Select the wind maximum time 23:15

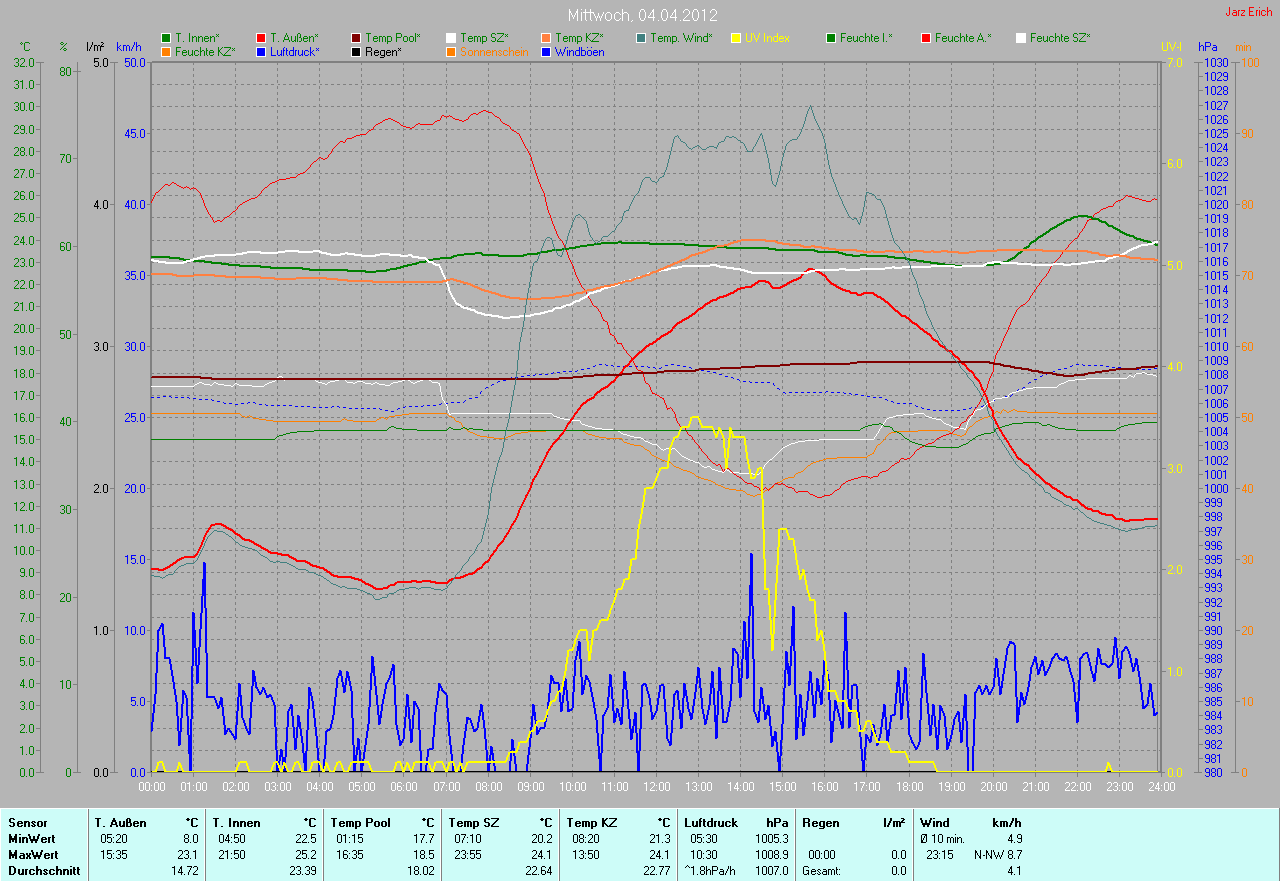(942, 855)
